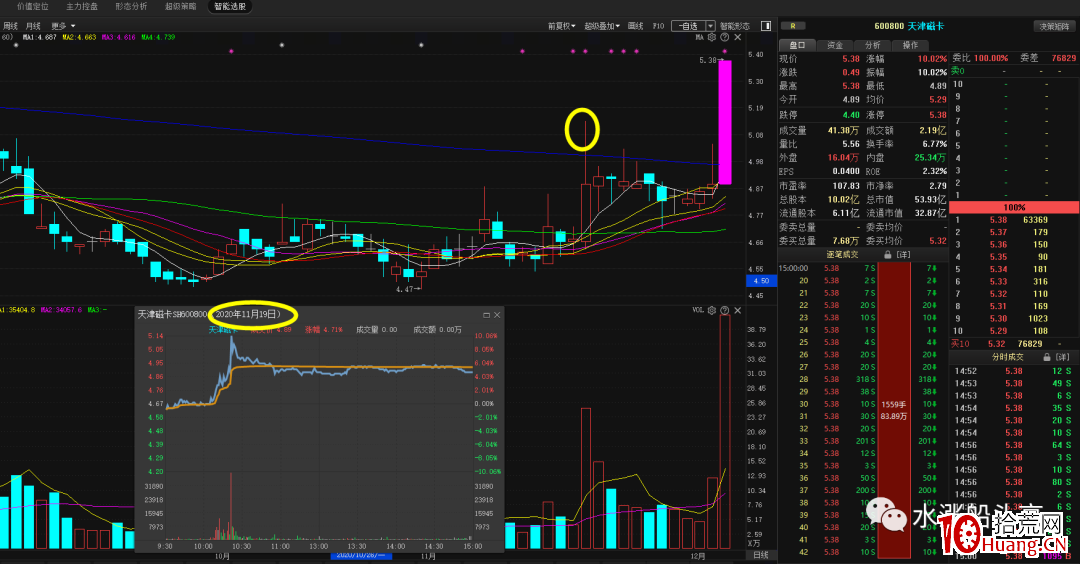The height and width of the screenshot is (564, 1080).
Task: Open 详 details link in 逐笔成交
Action: click(x=904, y=255)
